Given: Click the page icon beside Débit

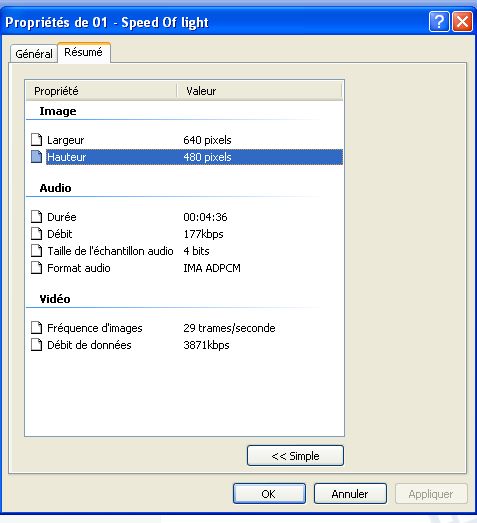Looking at the screenshot, I should point(36,234).
